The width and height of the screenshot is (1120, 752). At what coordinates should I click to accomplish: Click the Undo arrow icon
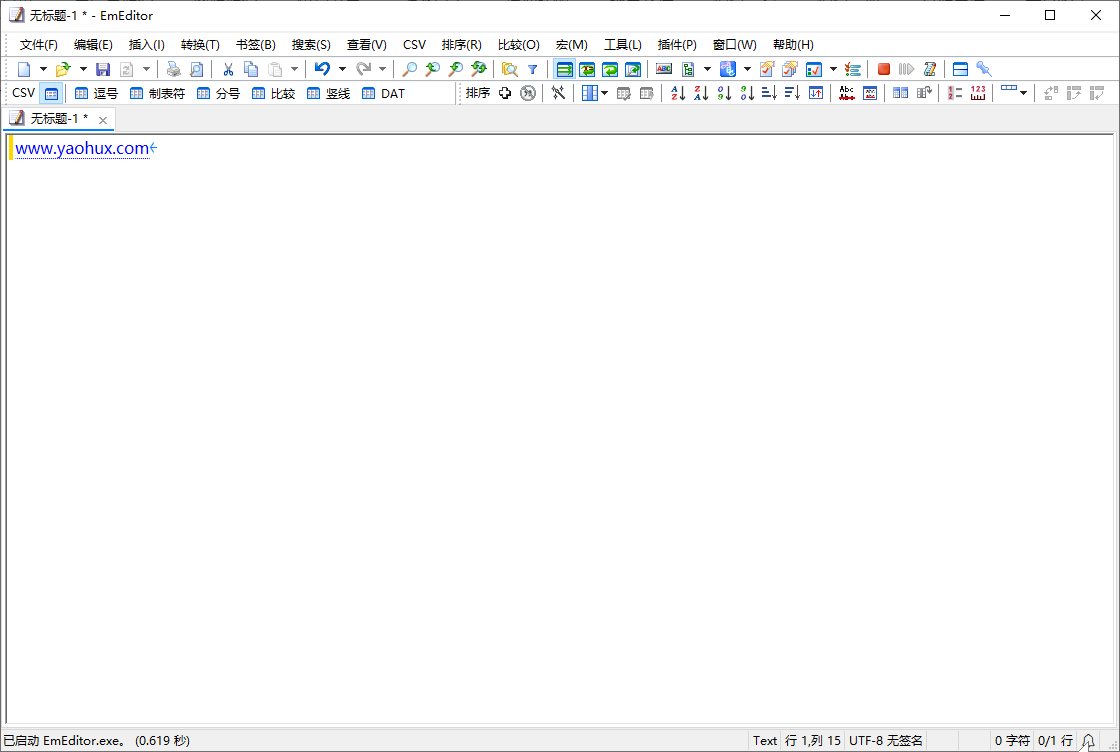(322, 69)
